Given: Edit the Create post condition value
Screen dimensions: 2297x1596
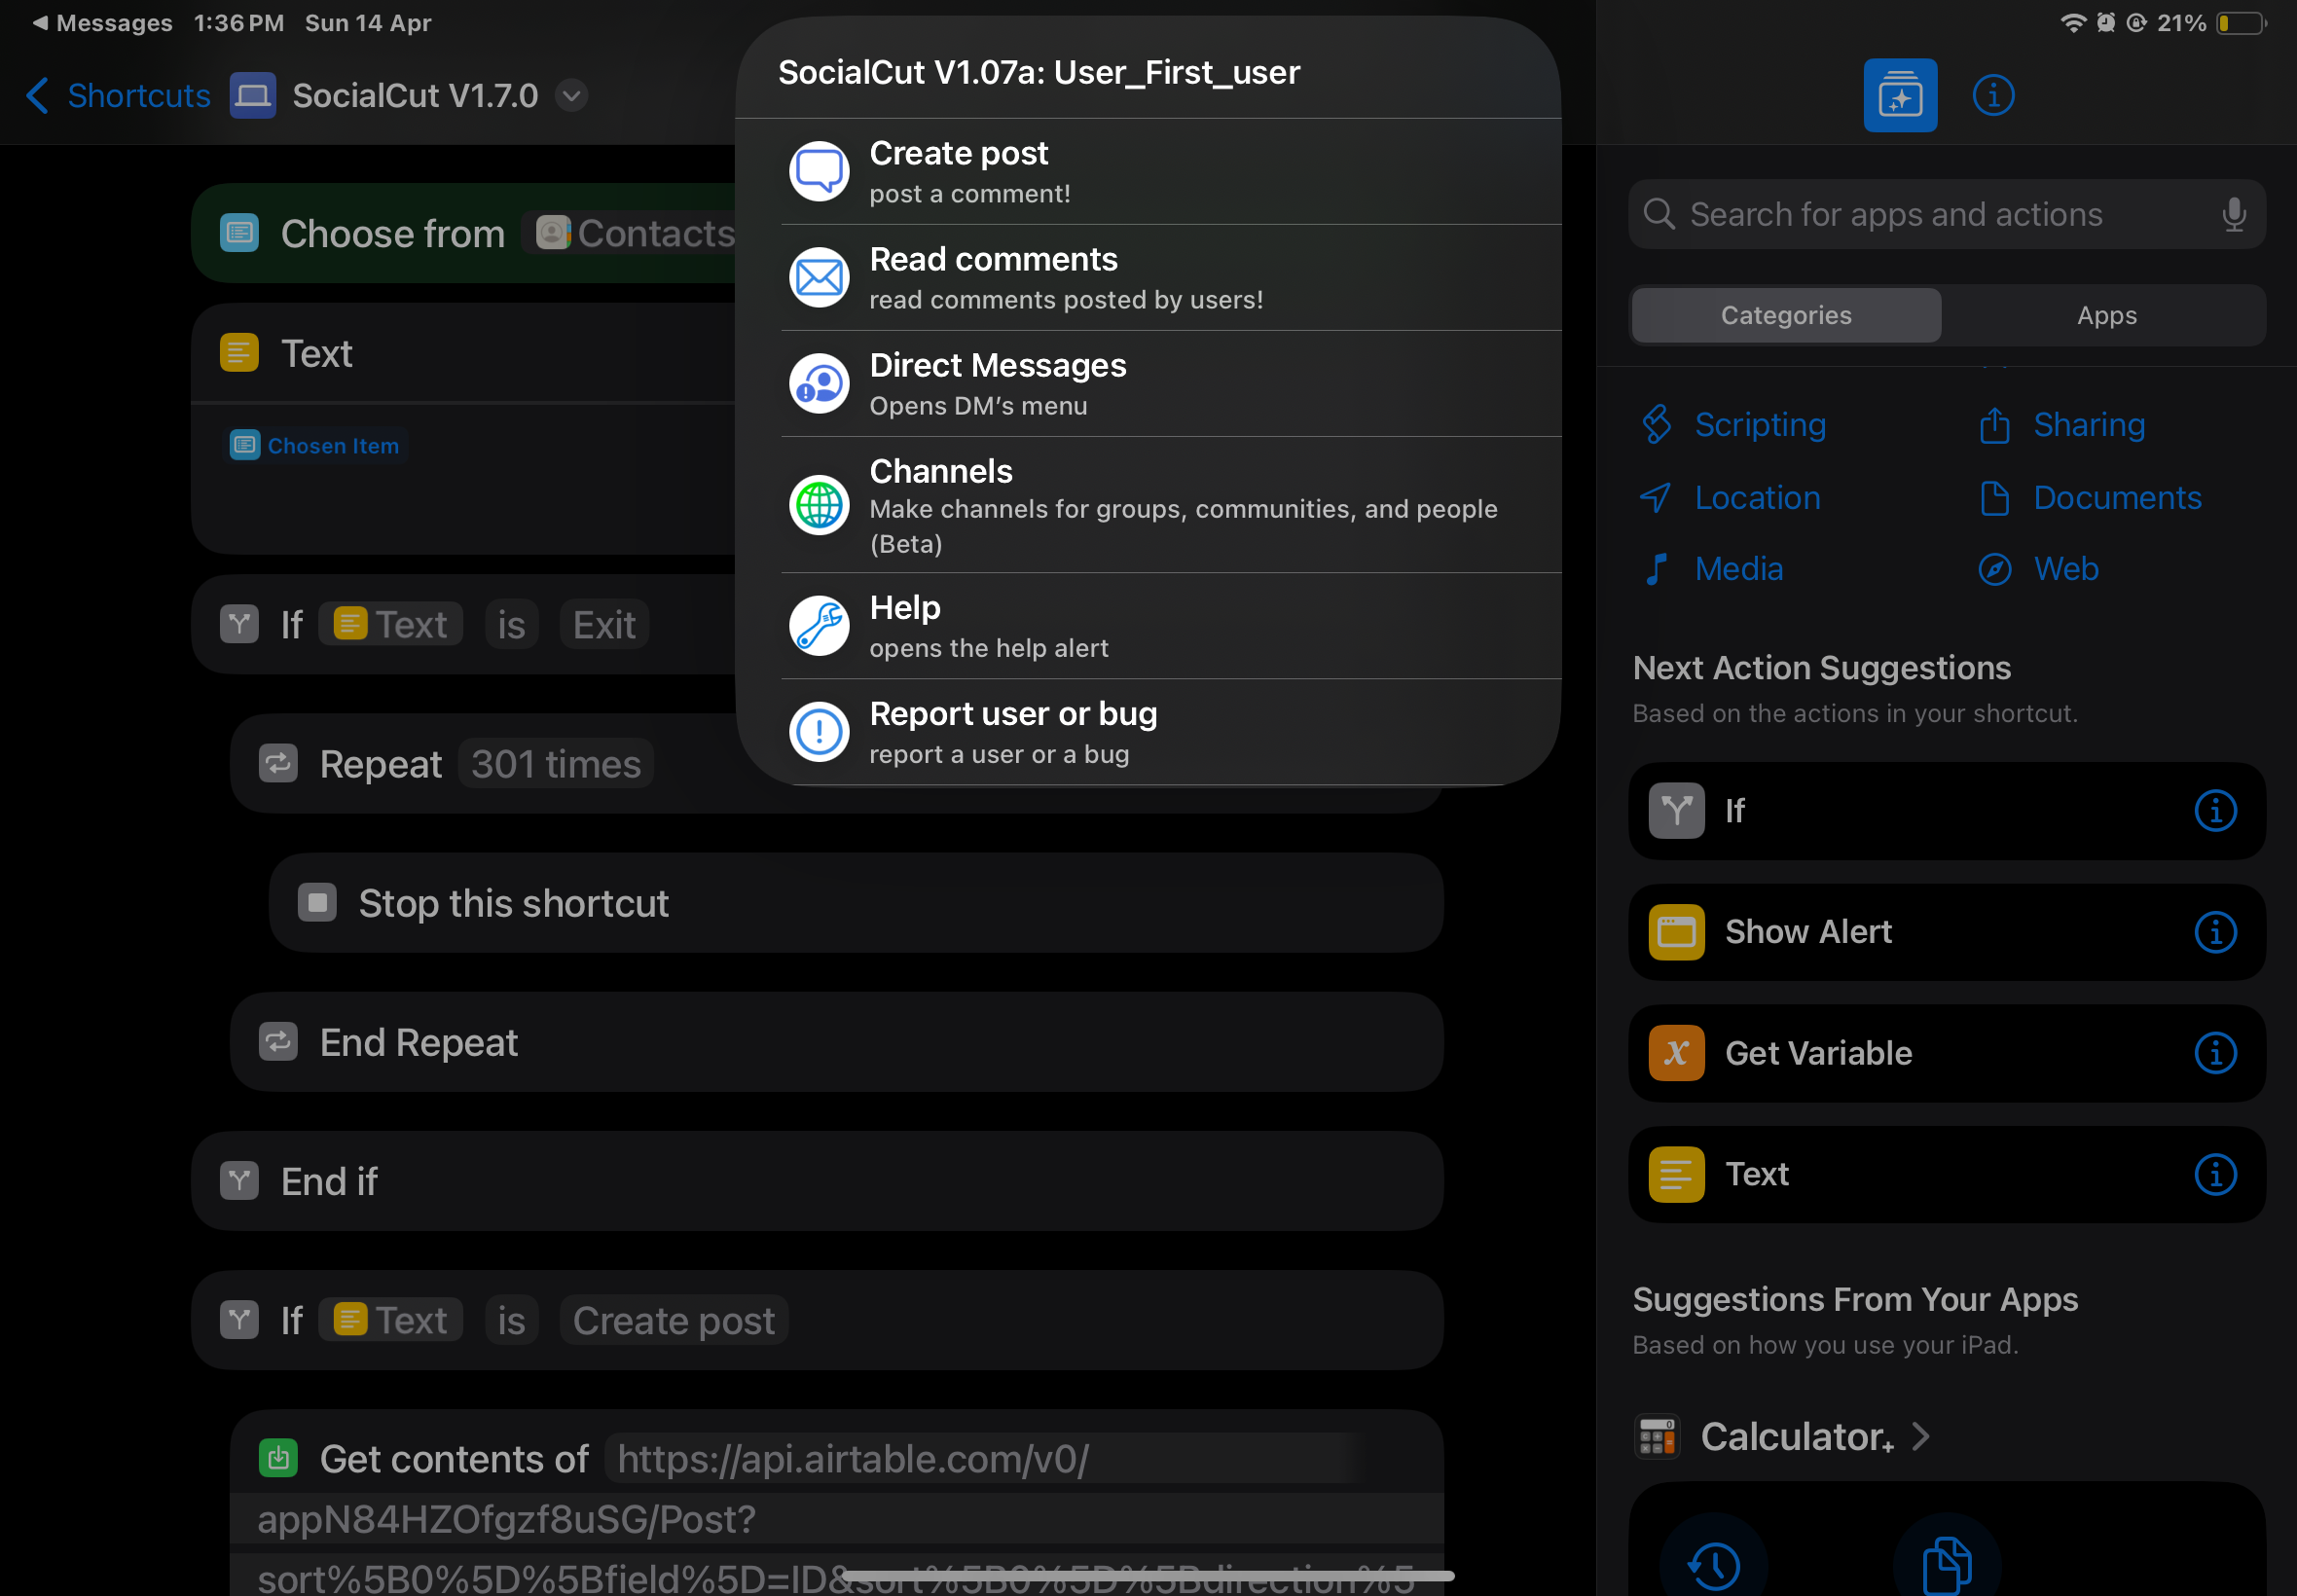Looking at the screenshot, I should coord(674,1321).
